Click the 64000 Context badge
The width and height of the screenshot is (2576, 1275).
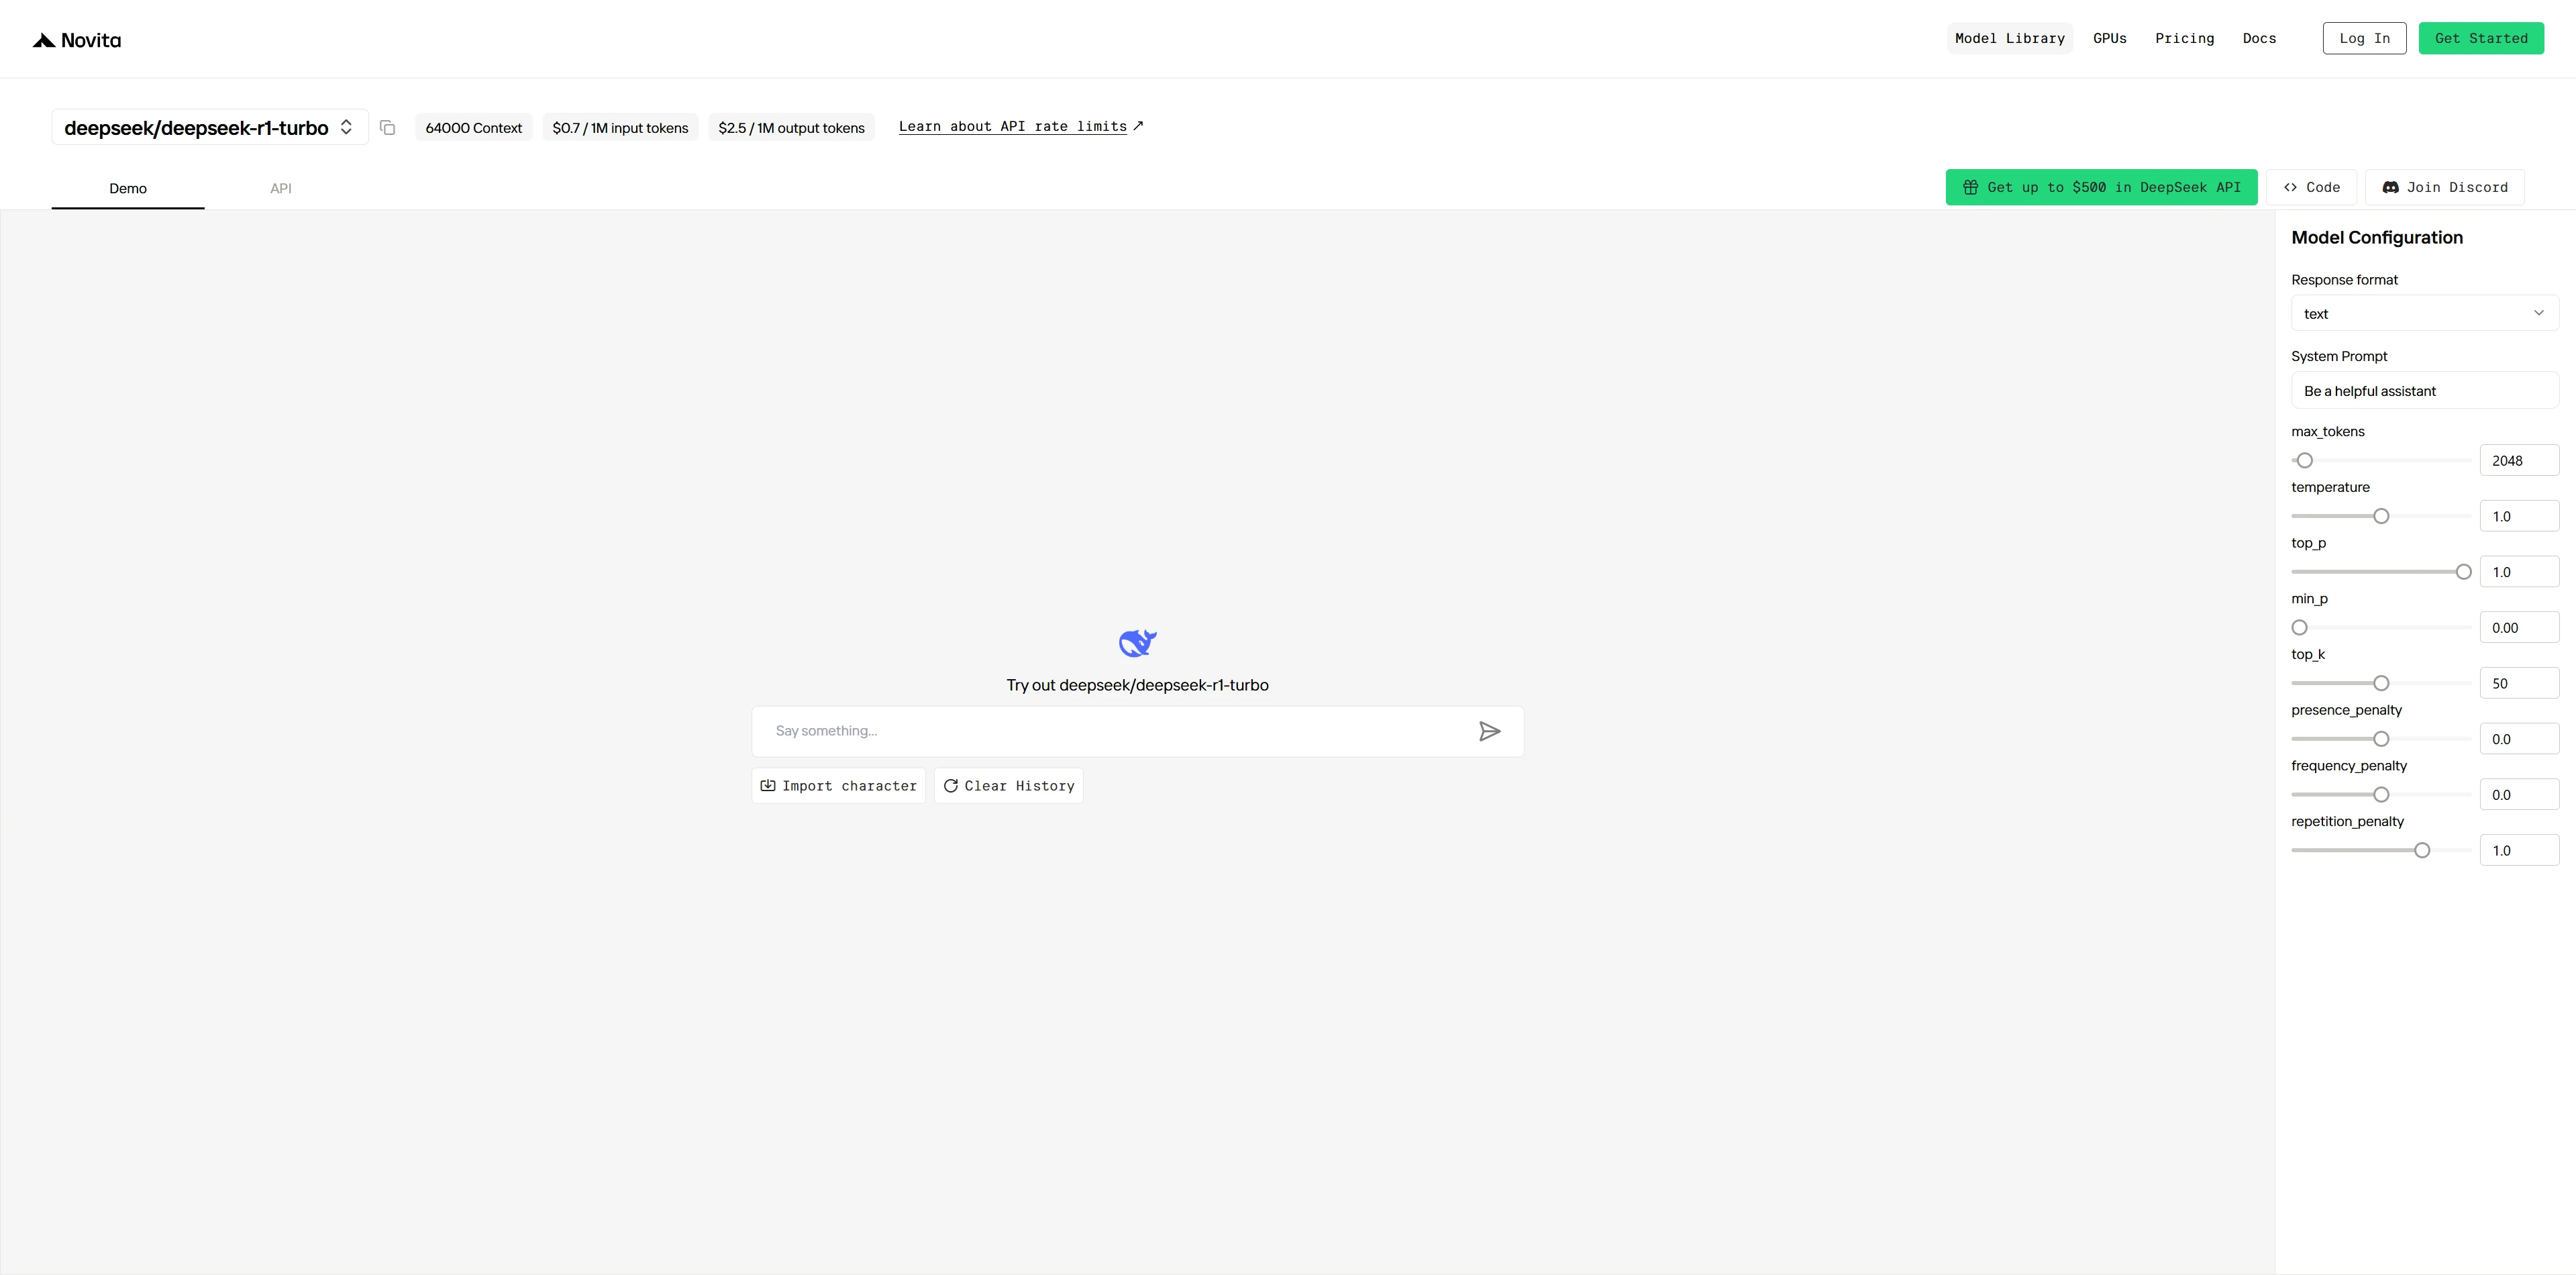(x=474, y=128)
